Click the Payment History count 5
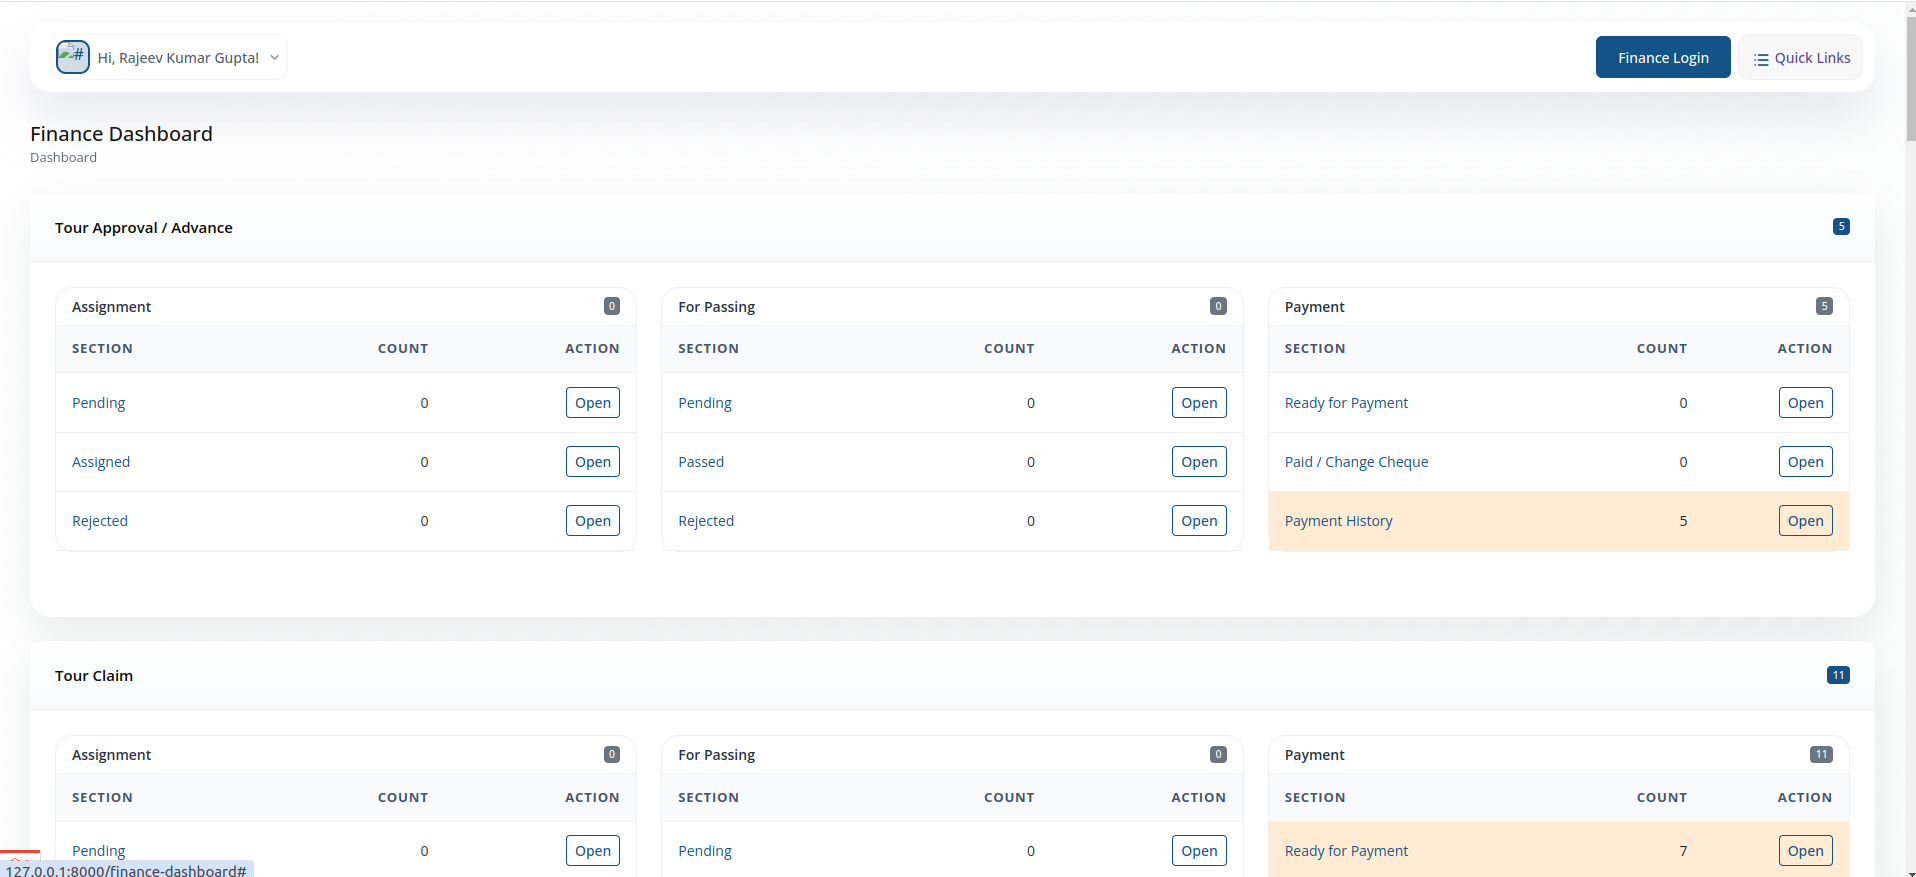This screenshot has height=877, width=1916. (1683, 521)
